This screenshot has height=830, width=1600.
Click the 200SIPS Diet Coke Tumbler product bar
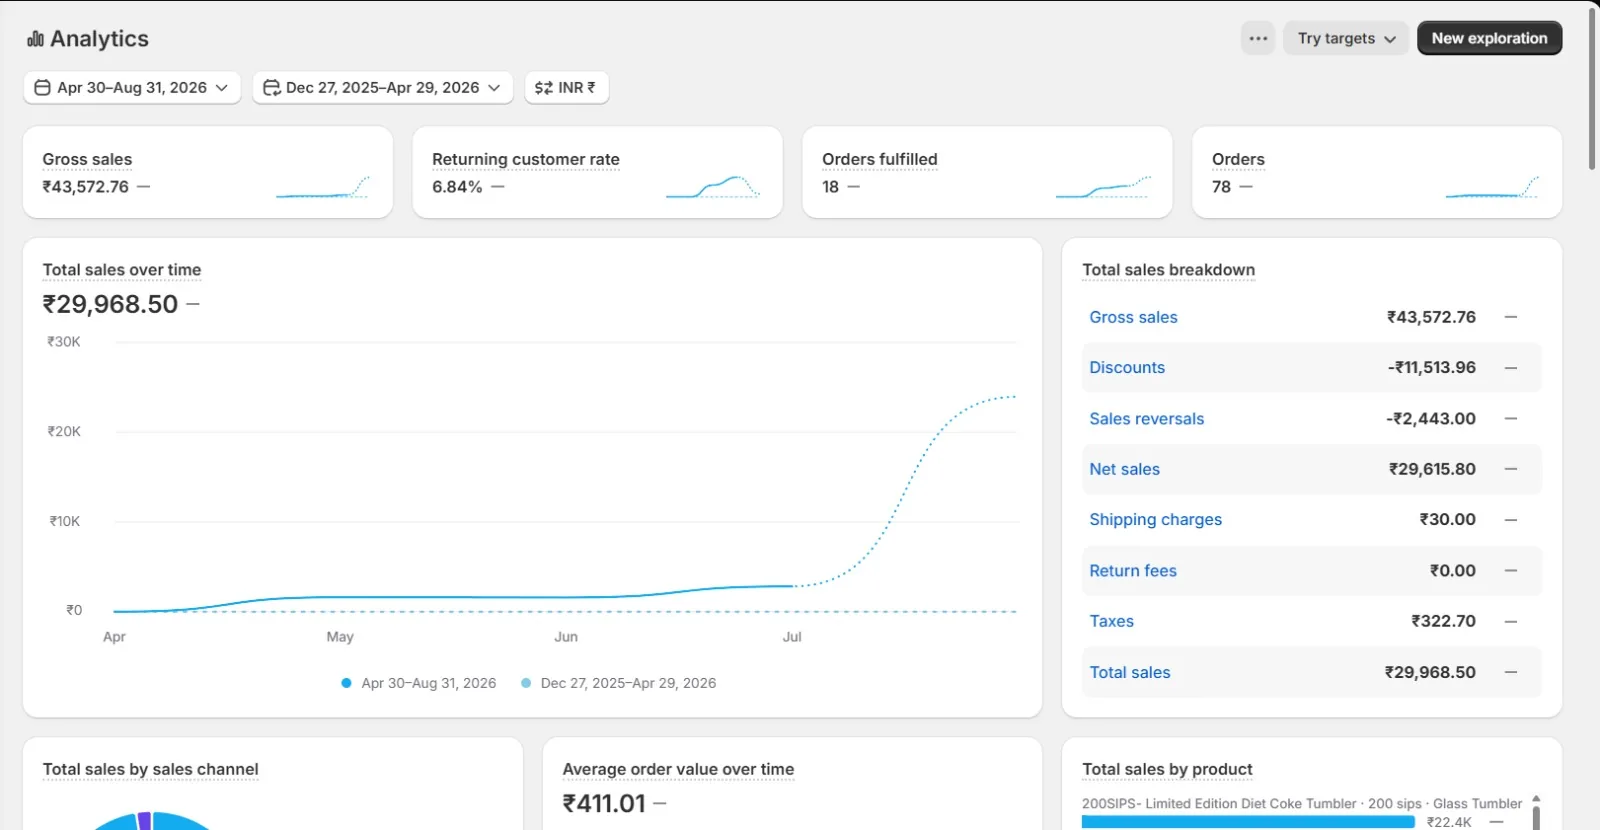coord(1248,822)
